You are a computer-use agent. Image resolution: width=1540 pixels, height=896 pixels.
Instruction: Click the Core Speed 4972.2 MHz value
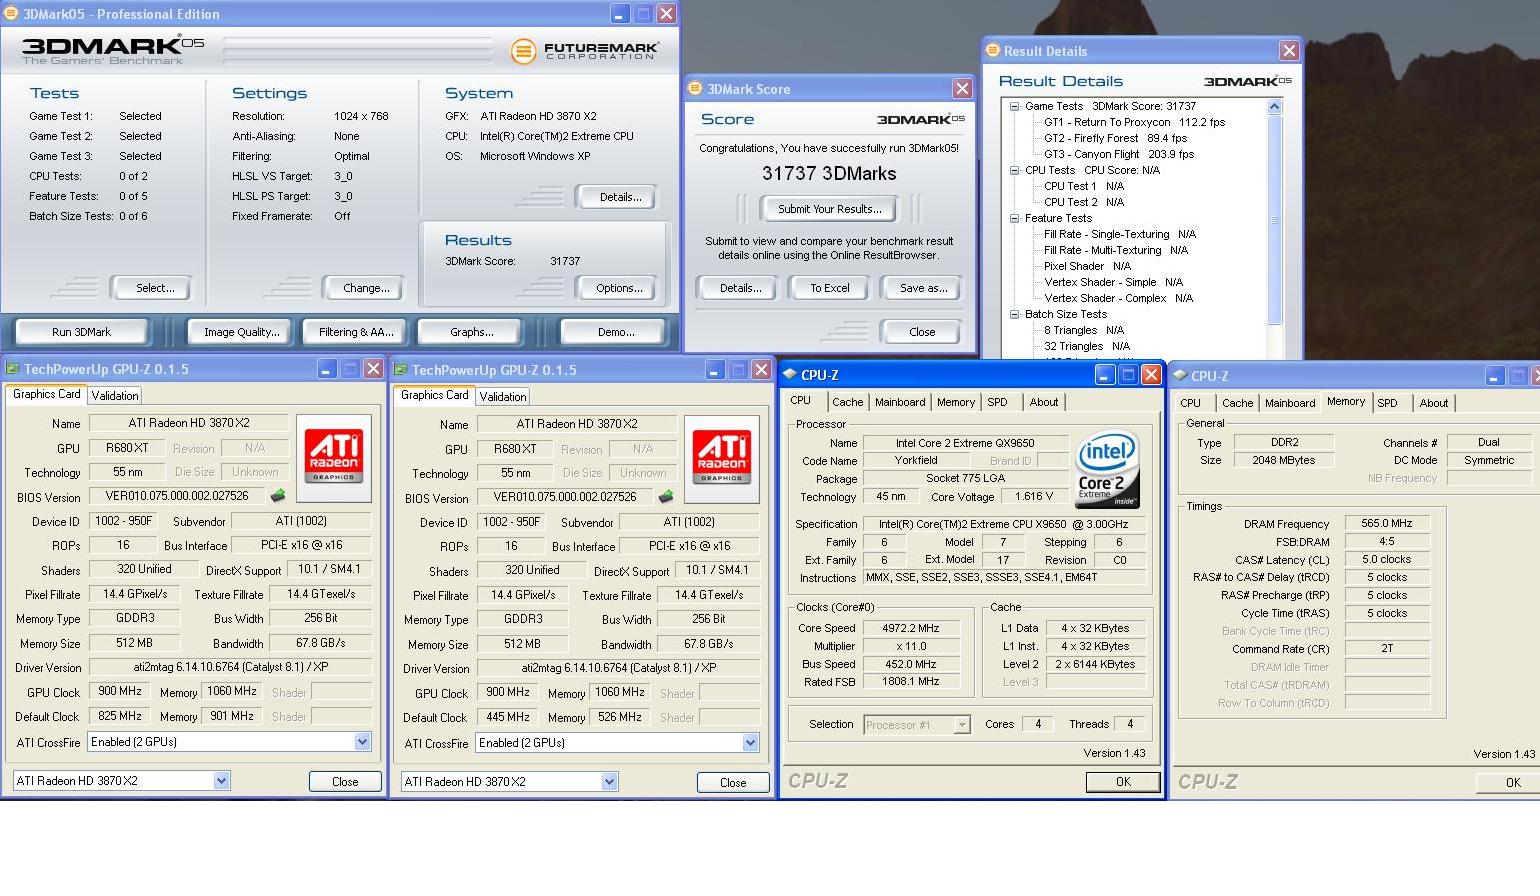click(x=910, y=628)
